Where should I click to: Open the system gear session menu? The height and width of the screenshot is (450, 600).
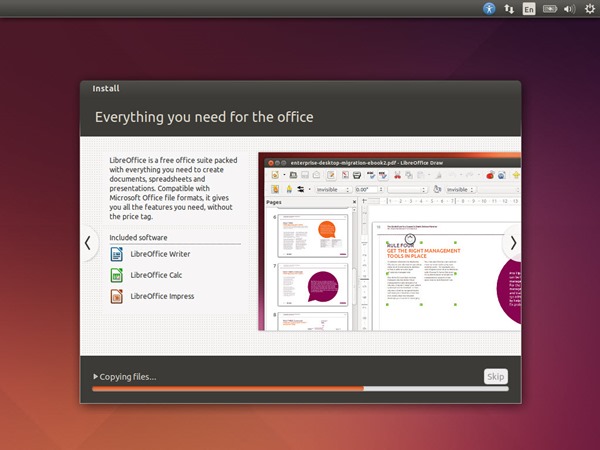tap(590, 9)
